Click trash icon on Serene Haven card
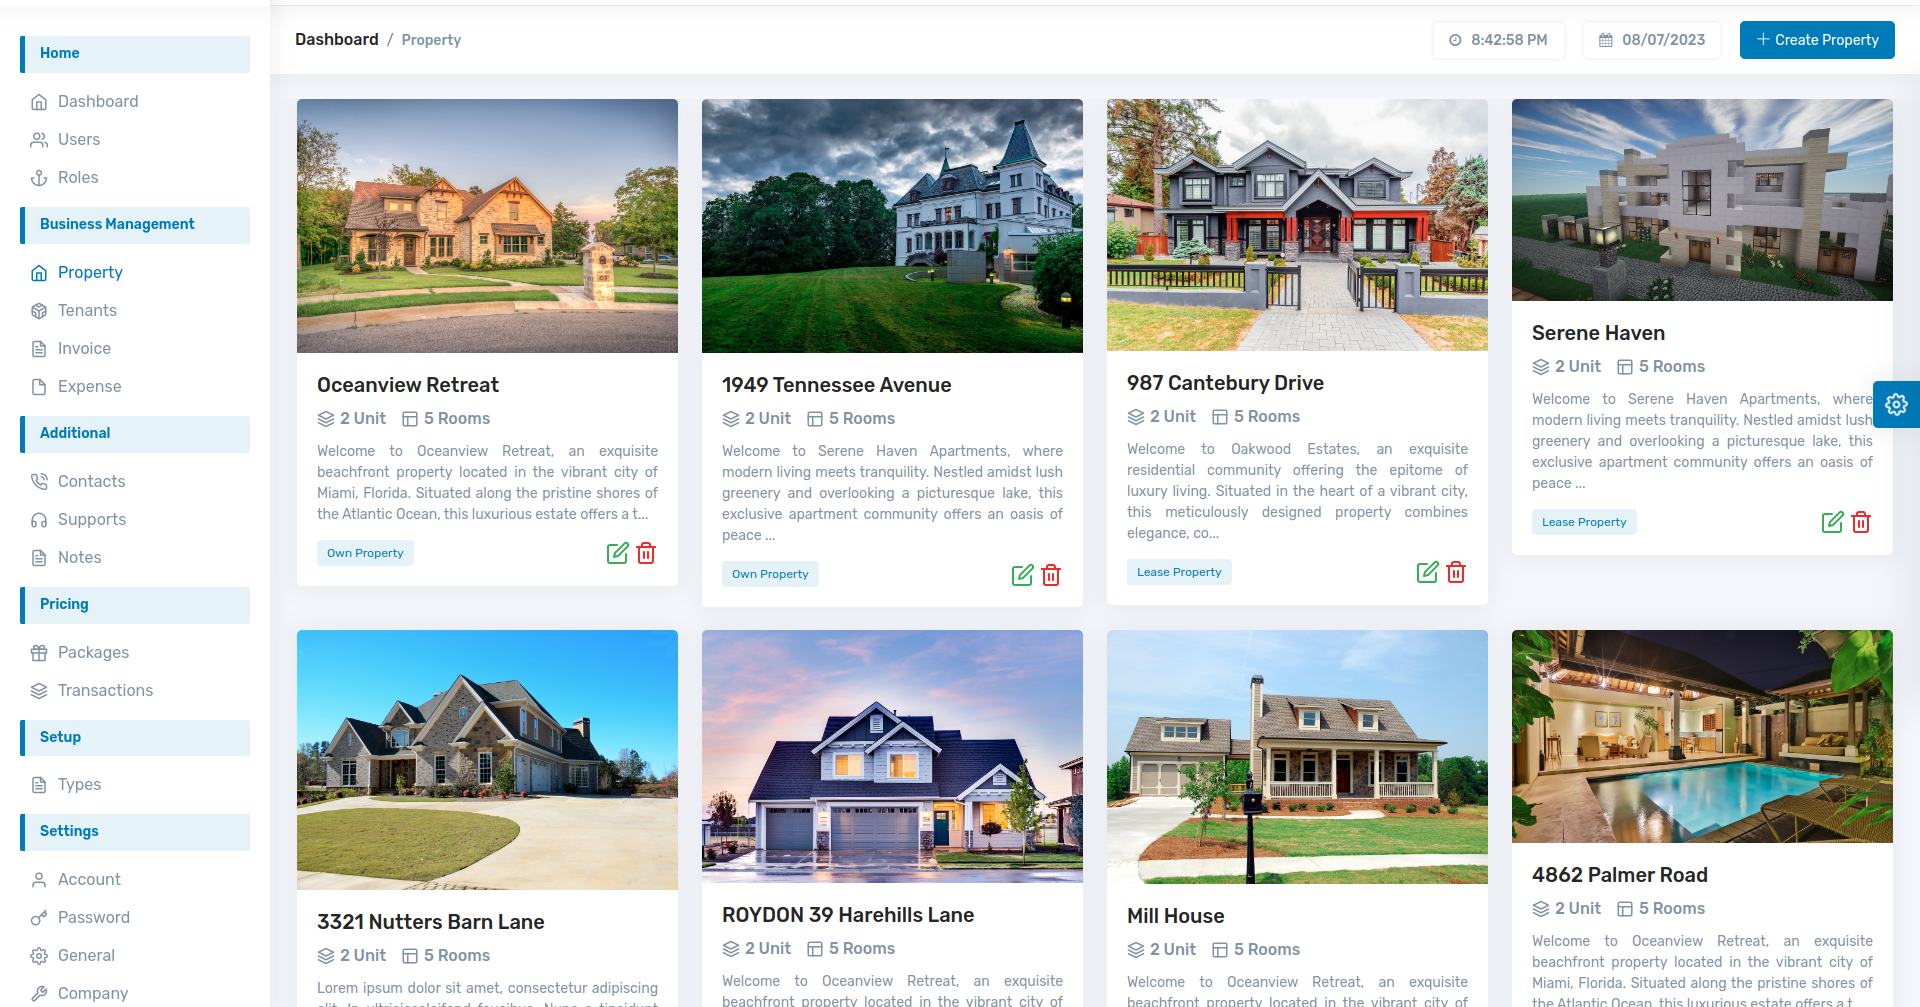 1861,522
